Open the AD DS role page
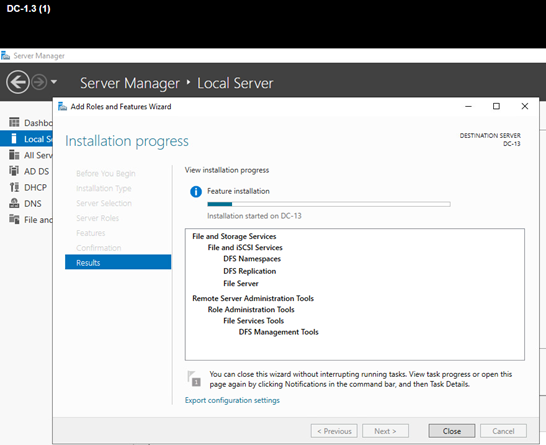Image resolution: width=546 pixels, height=445 pixels. [29, 171]
